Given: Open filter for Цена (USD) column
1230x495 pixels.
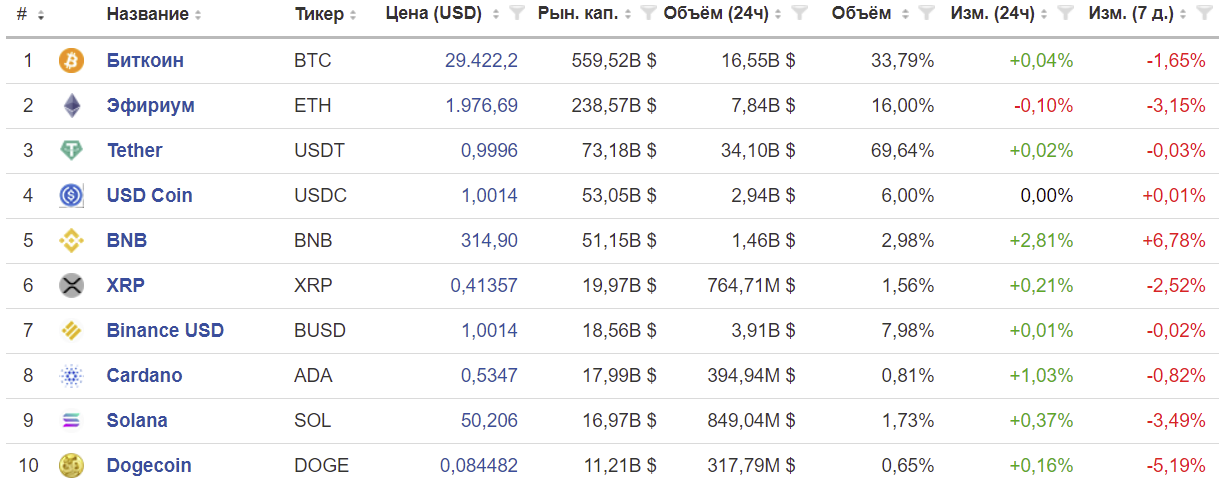Looking at the screenshot, I should coord(516,14).
